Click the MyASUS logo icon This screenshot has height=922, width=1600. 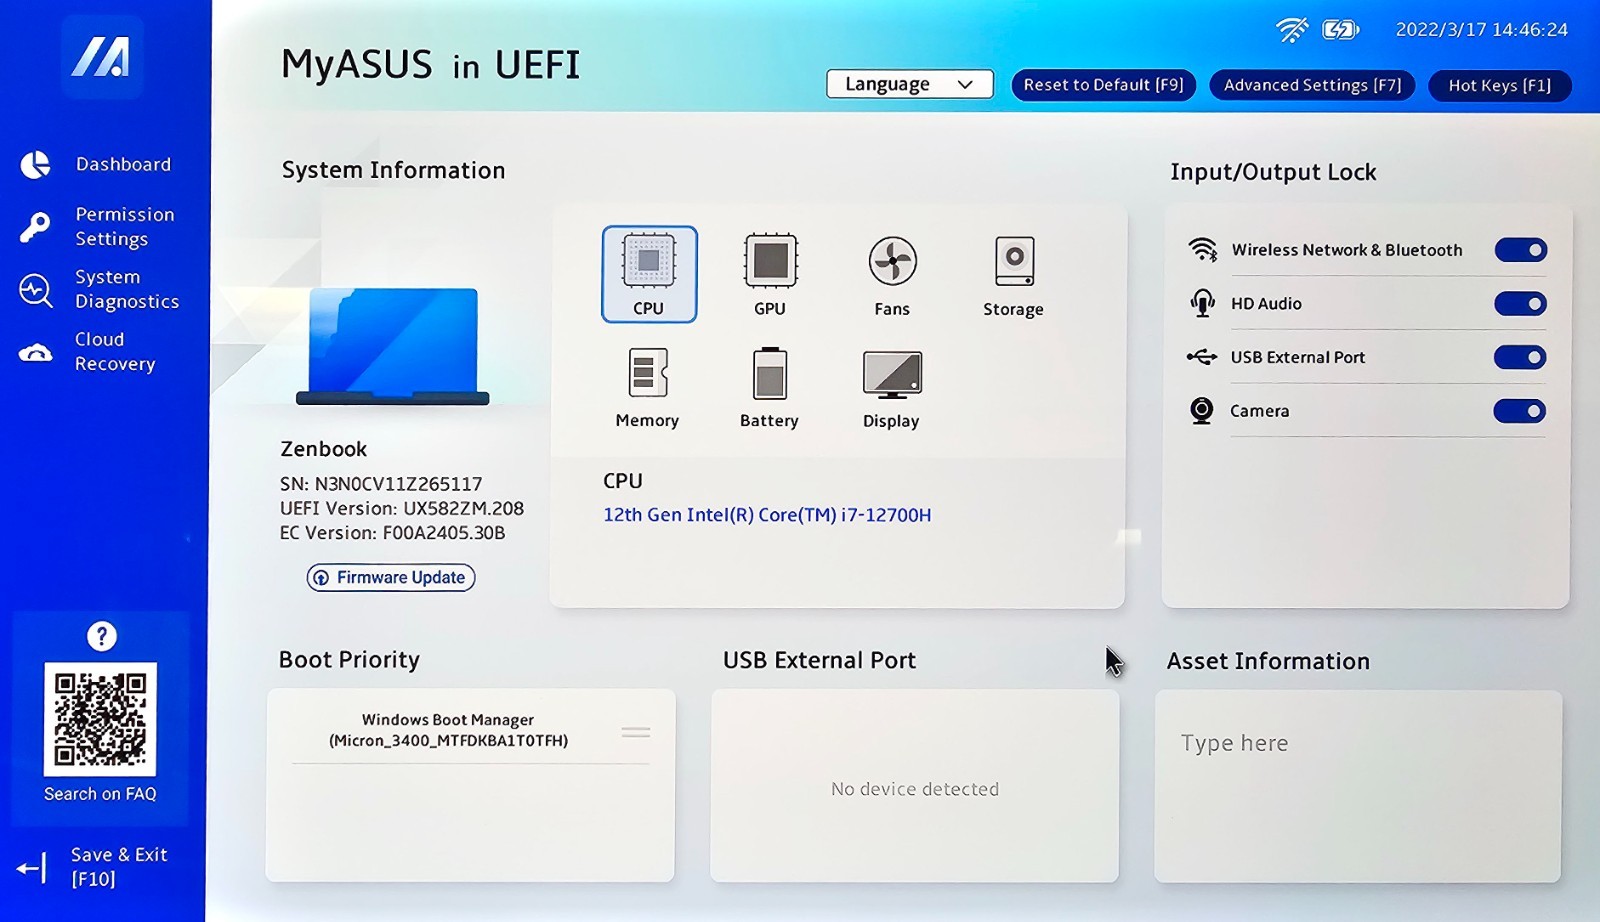(x=101, y=57)
